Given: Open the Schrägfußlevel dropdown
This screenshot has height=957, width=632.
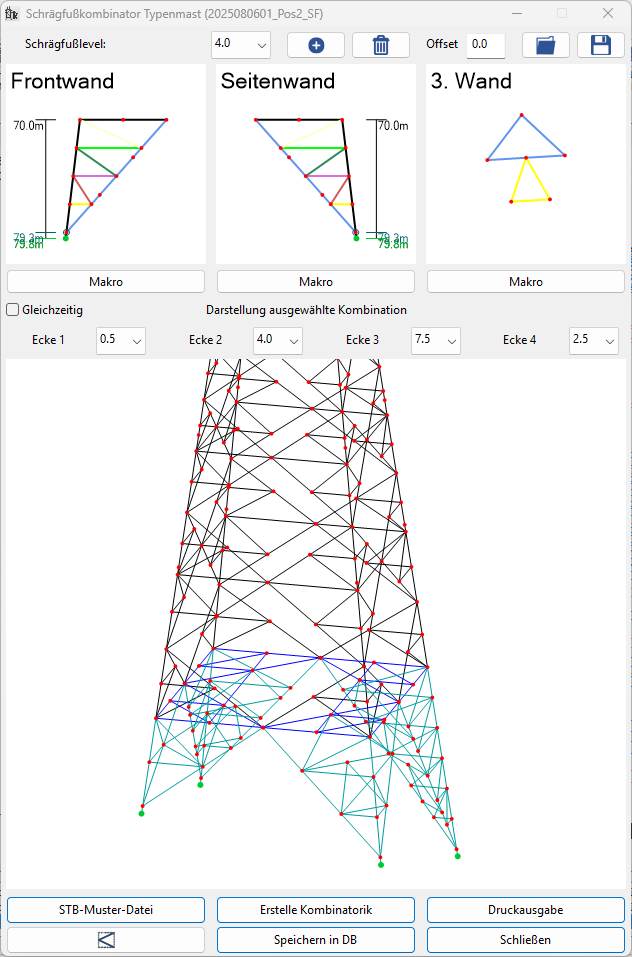Looking at the screenshot, I should (241, 45).
